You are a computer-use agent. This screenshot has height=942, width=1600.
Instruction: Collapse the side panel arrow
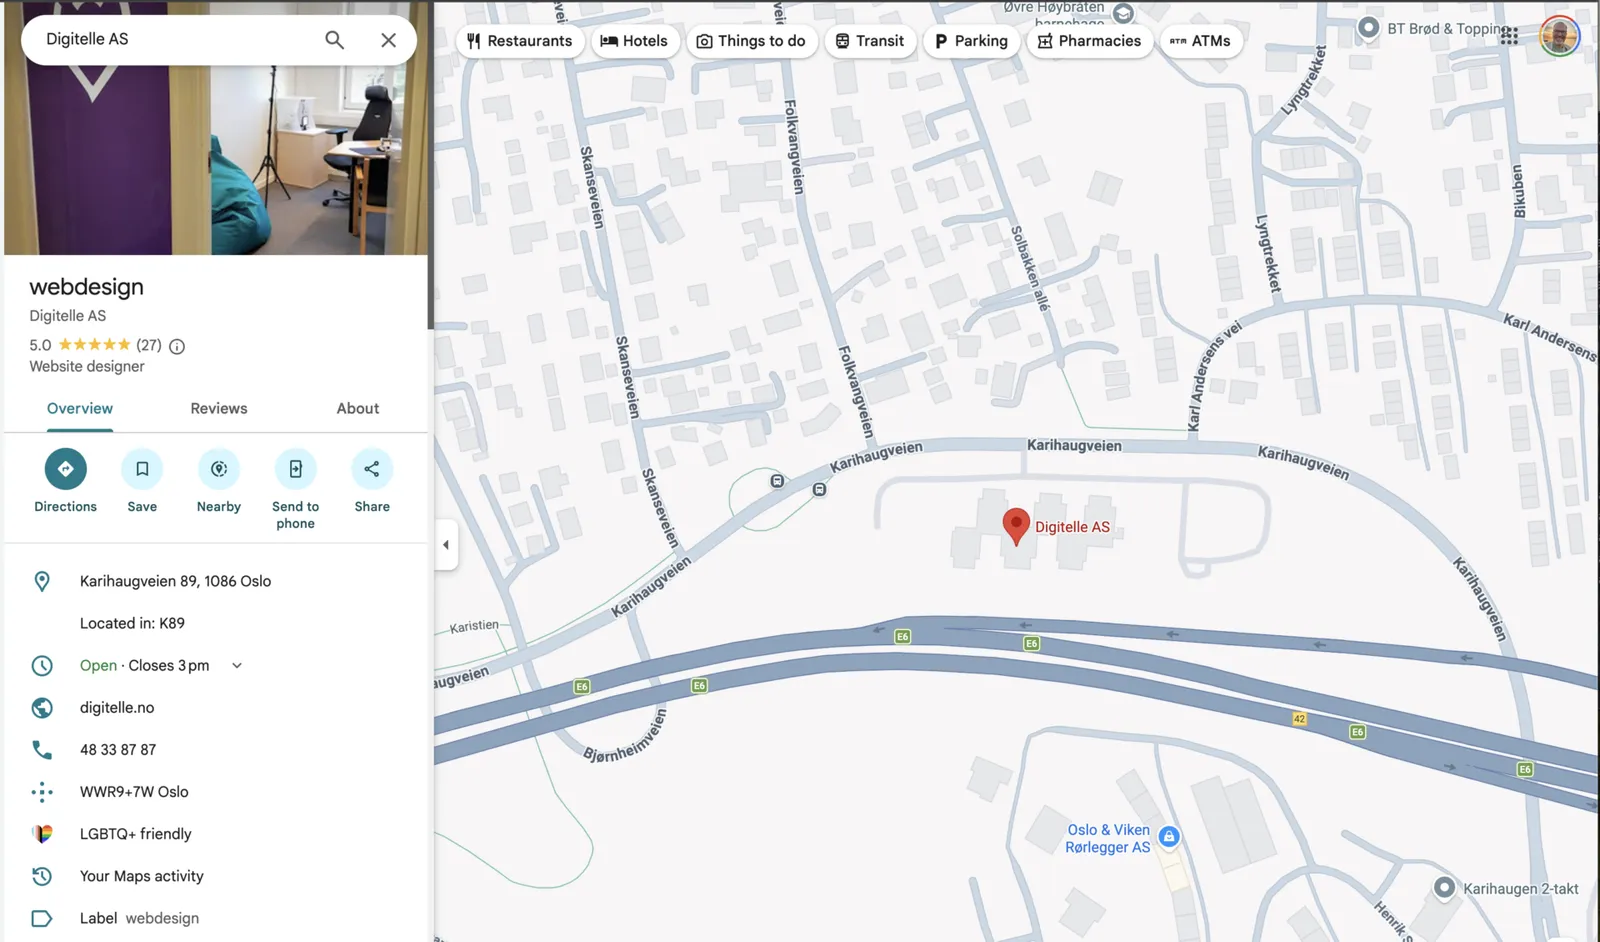coord(446,545)
